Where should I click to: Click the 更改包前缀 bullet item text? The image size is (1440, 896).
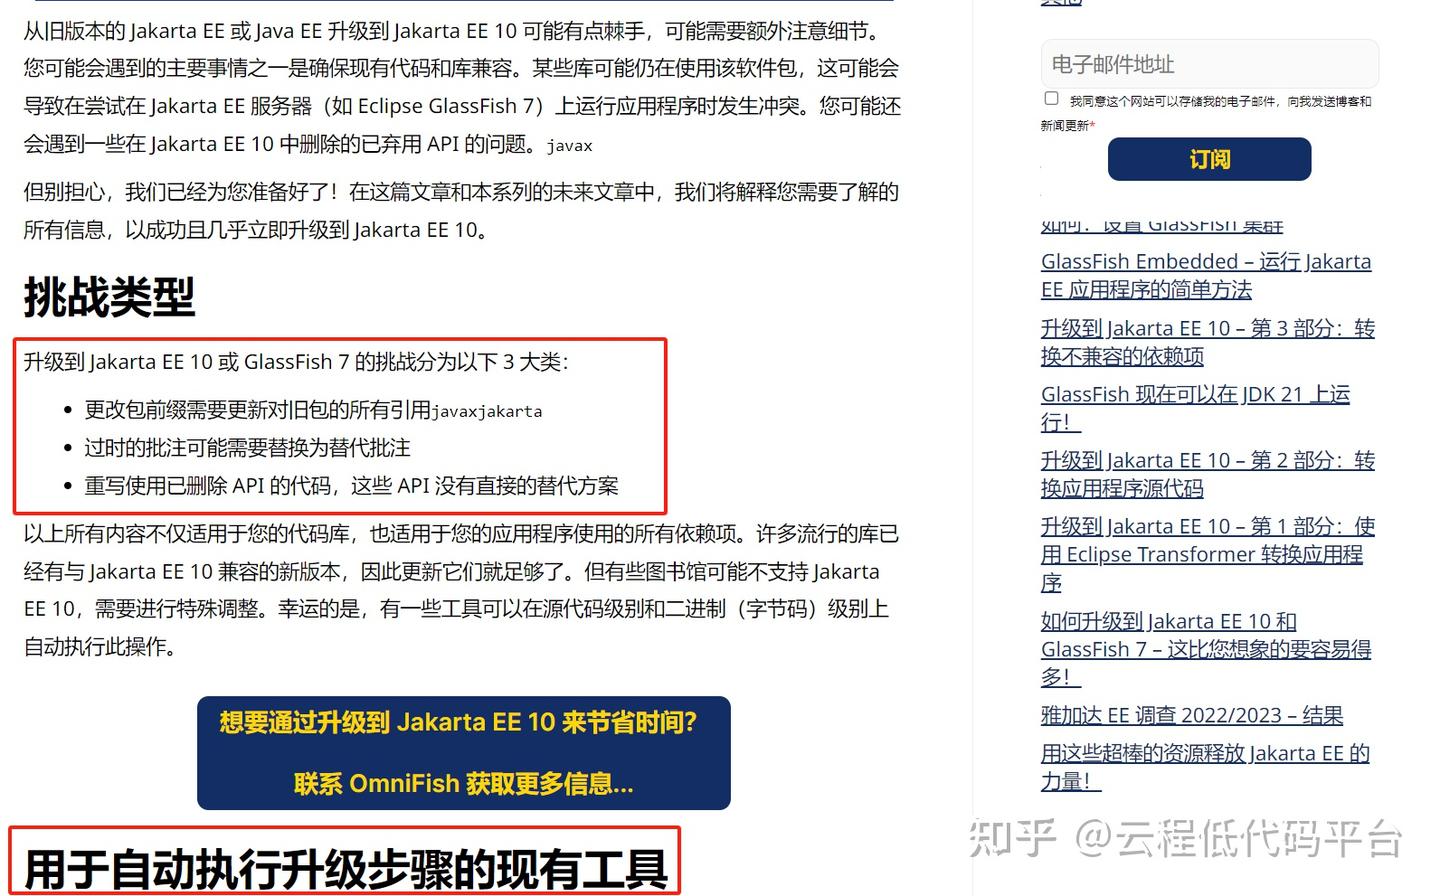click(x=313, y=410)
